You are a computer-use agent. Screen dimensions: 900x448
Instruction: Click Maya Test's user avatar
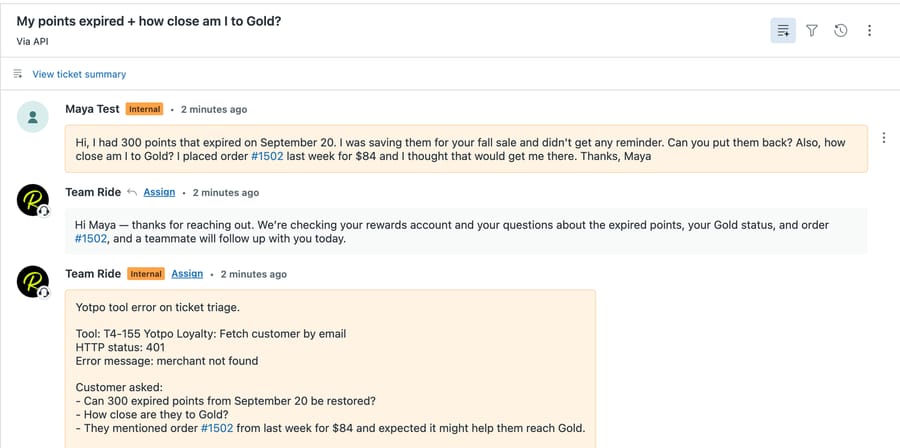click(33, 117)
